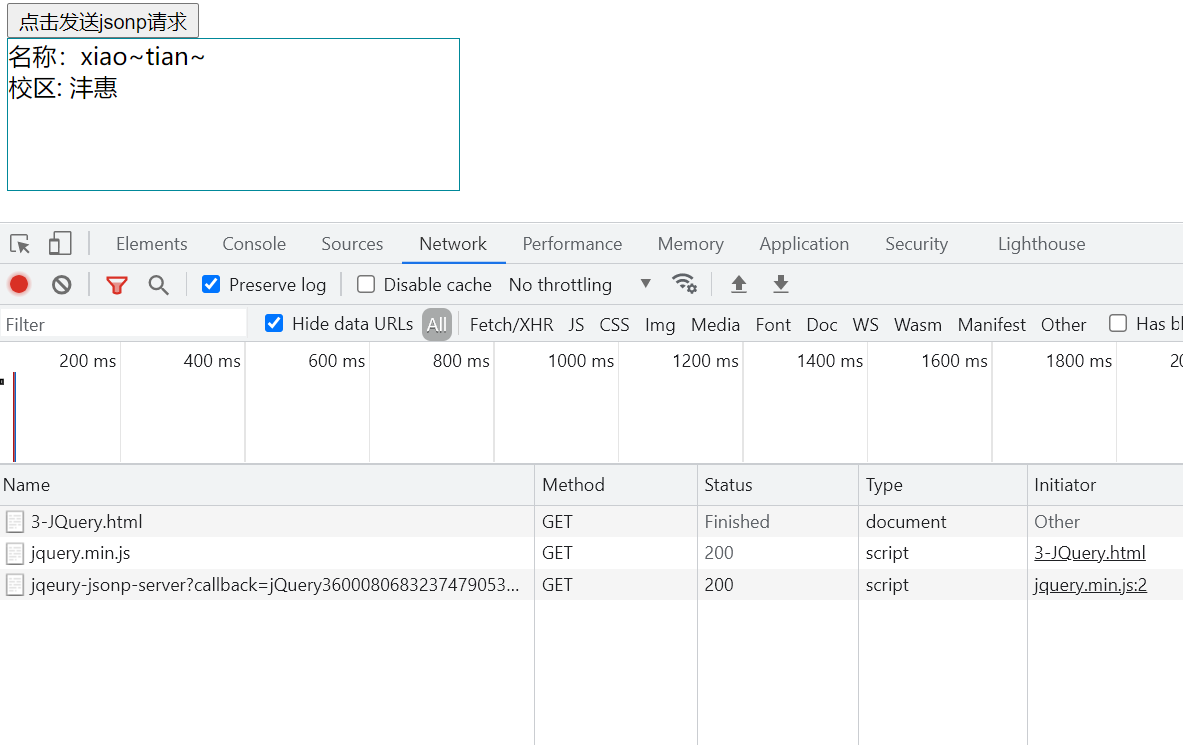
Task: Open the Sources tab
Action: [x=352, y=244]
